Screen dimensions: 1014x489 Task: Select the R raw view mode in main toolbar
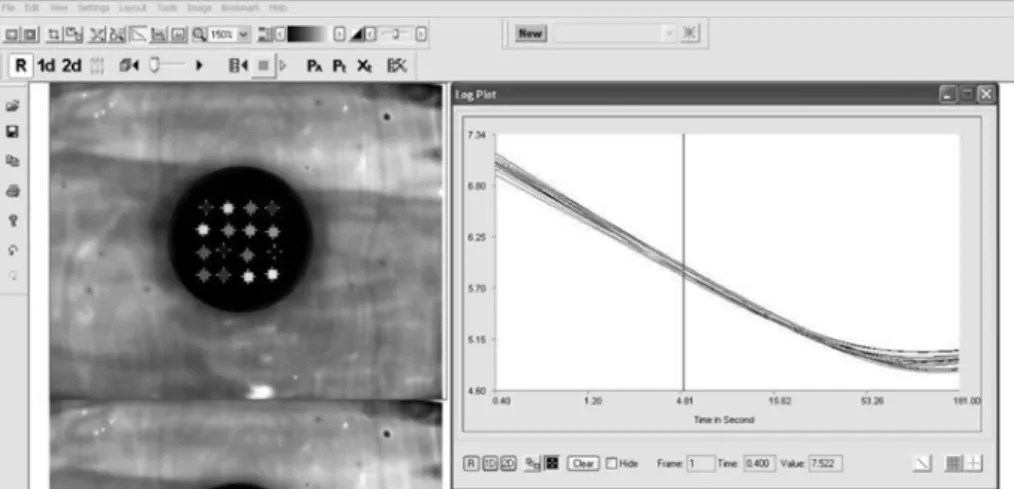pos(21,65)
